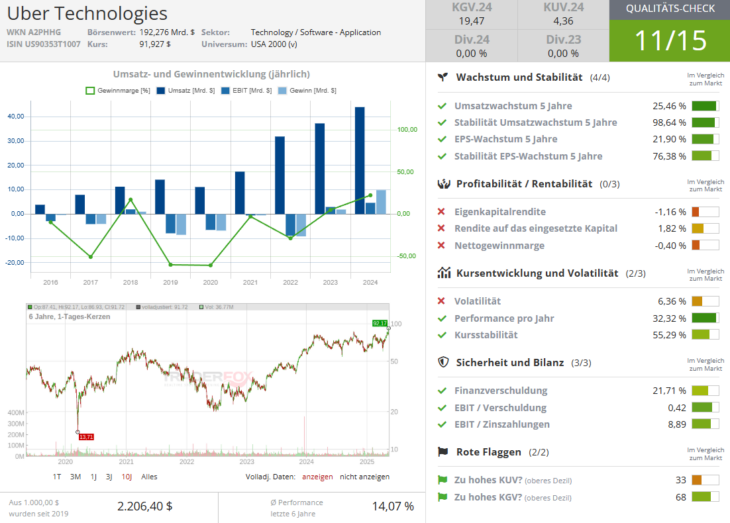Click the KGV.24 metric cell
Image resolution: width=730 pixels, height=523 pixels.
(x=472, y=14)
